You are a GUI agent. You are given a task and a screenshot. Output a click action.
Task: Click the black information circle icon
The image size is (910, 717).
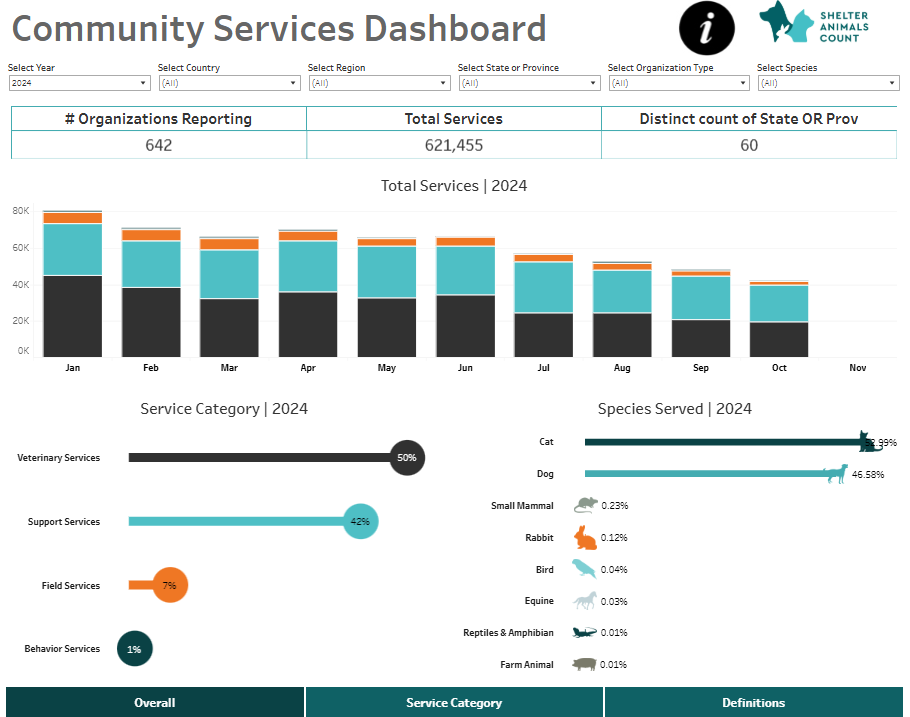coord(707,28)
